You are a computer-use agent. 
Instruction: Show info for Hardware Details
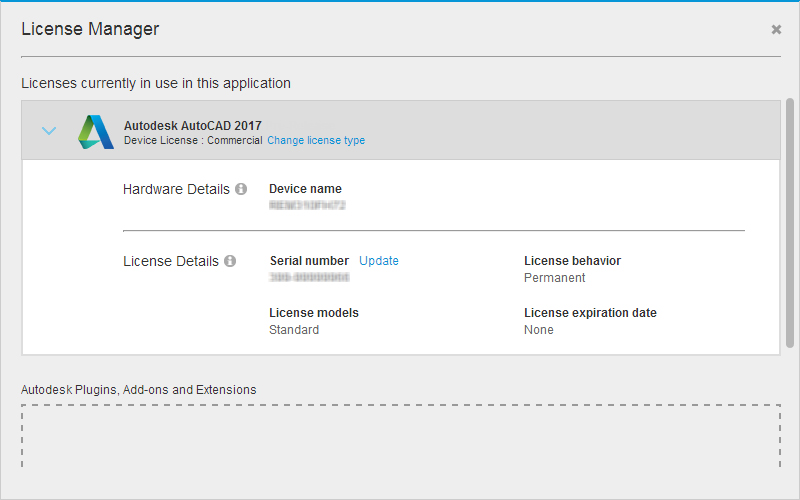pyautogui.click(x=241, y=189)
